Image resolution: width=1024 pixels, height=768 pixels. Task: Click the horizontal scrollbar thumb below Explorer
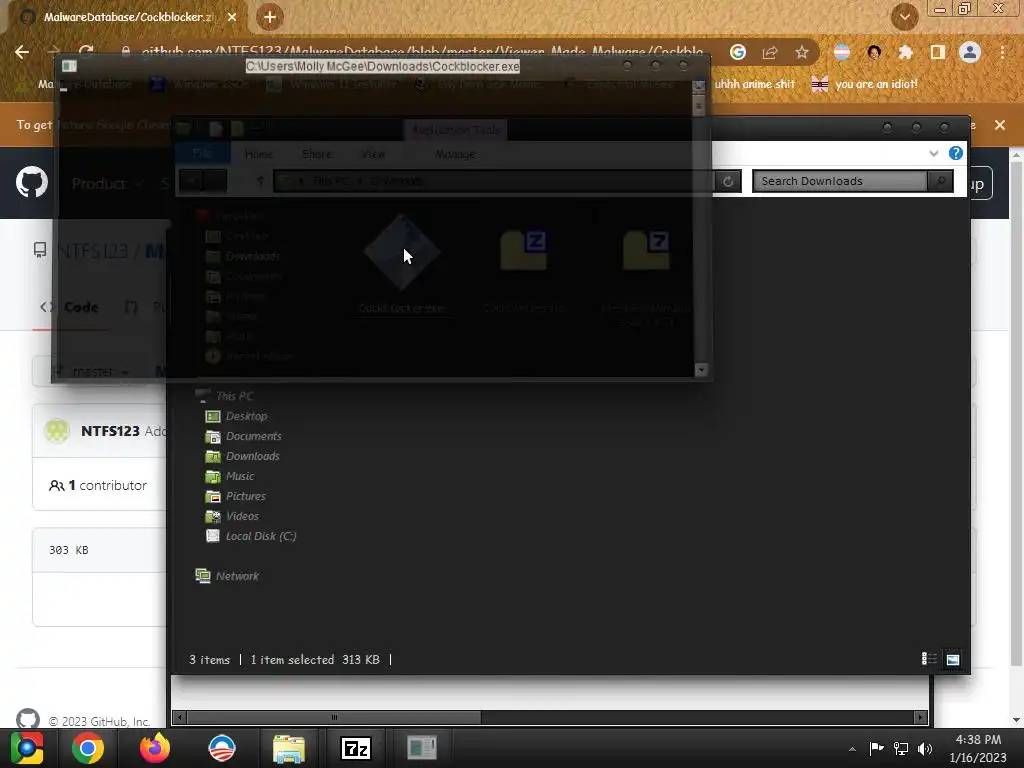(x=334, y=717)
